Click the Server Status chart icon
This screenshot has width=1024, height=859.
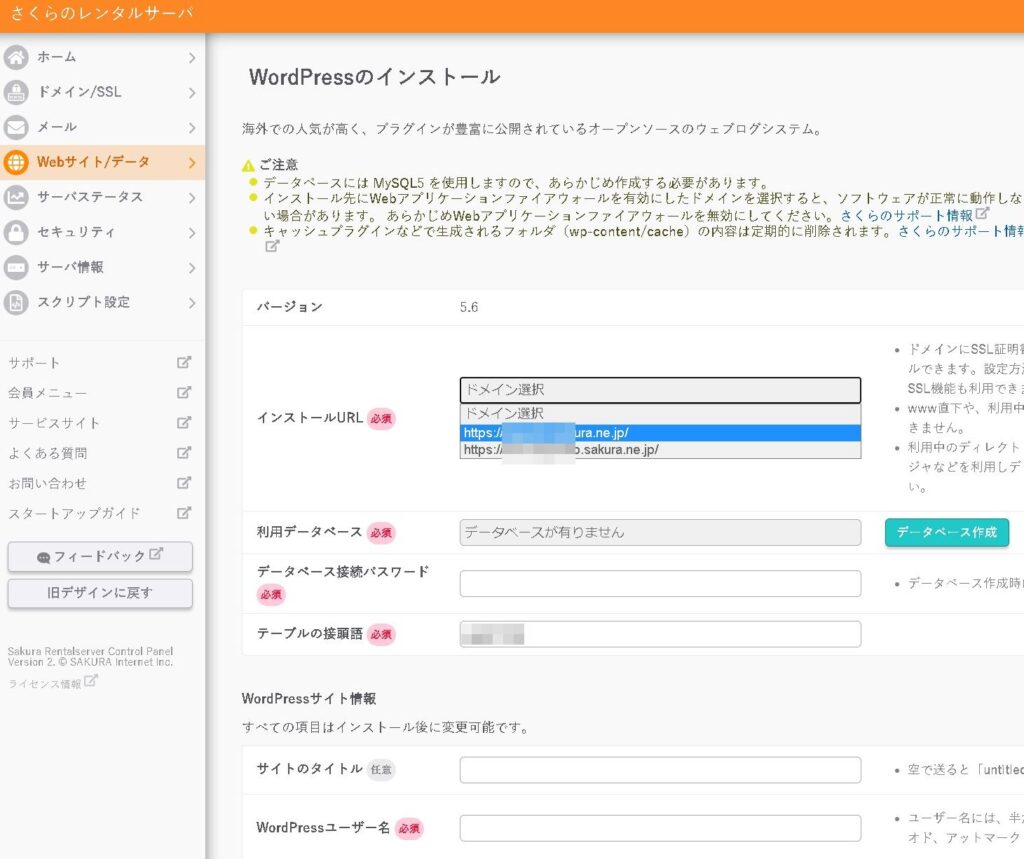[16, 197]
